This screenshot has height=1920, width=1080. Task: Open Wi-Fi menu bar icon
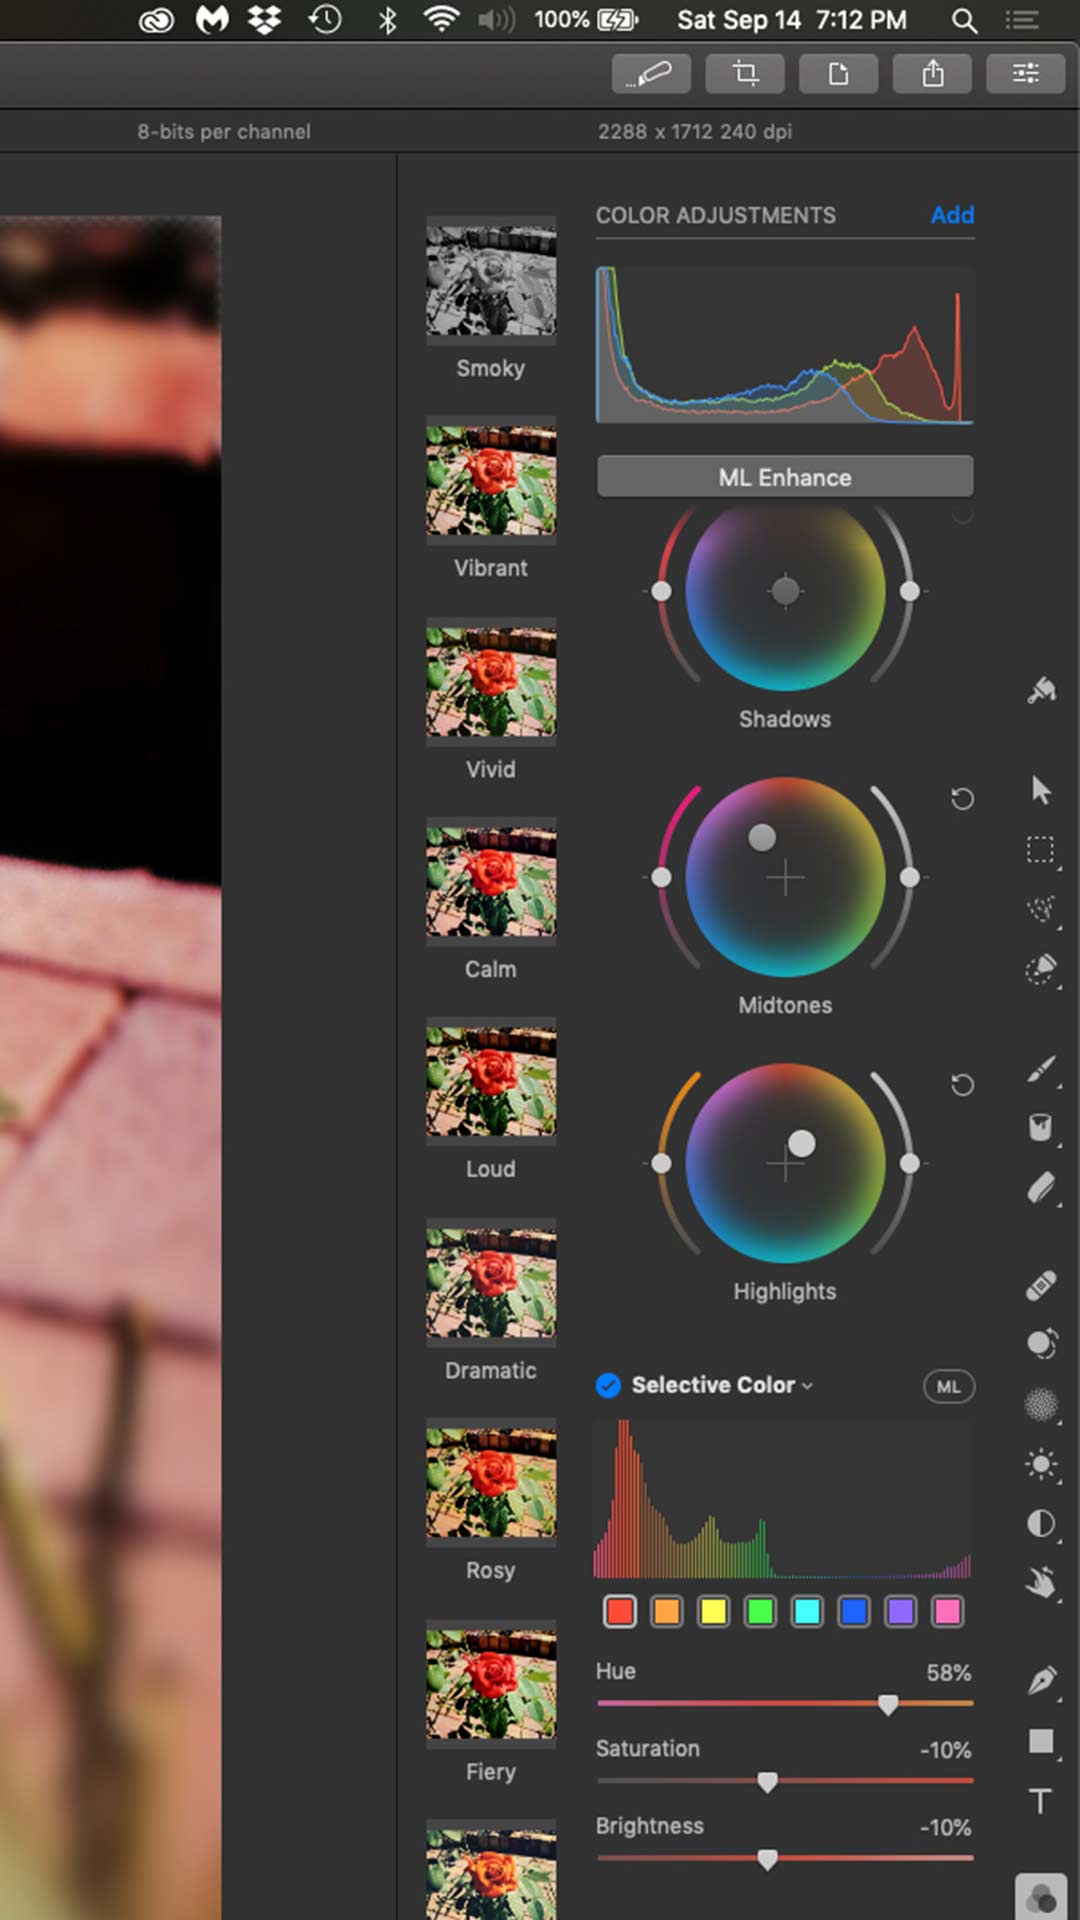click(x=441, y=20)
